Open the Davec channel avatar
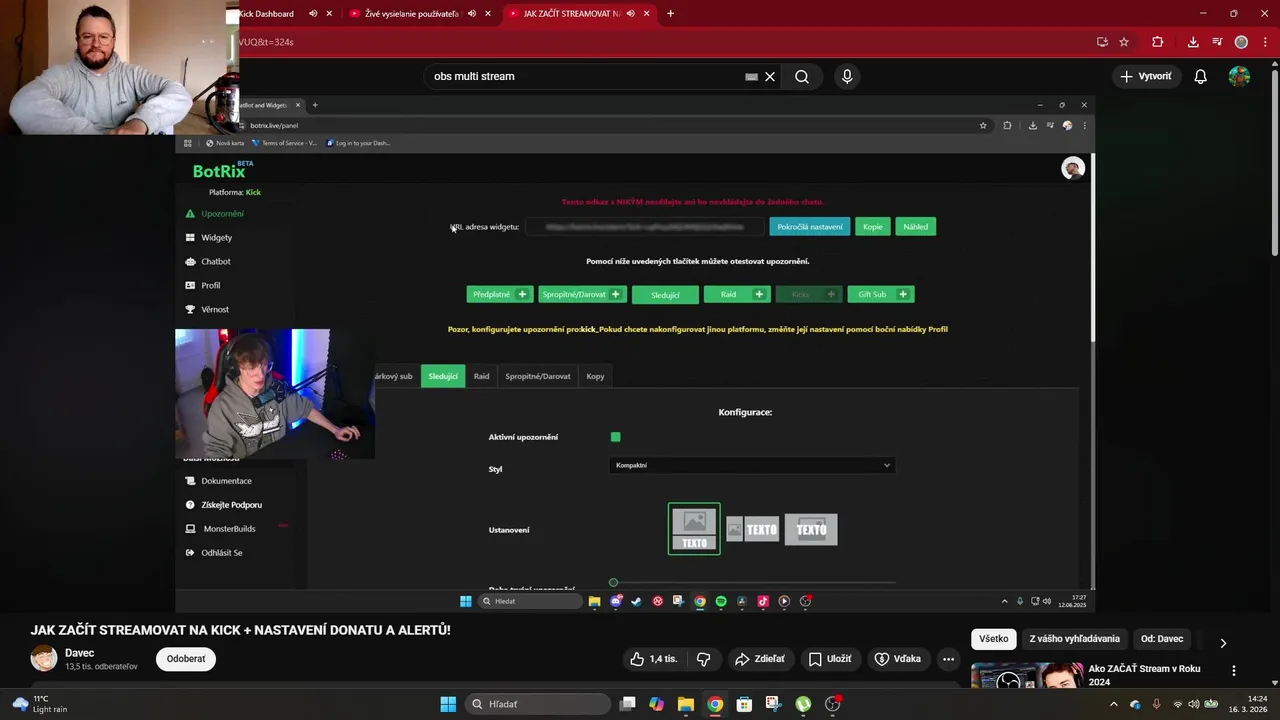1280x720 pixels. (44, 658)
